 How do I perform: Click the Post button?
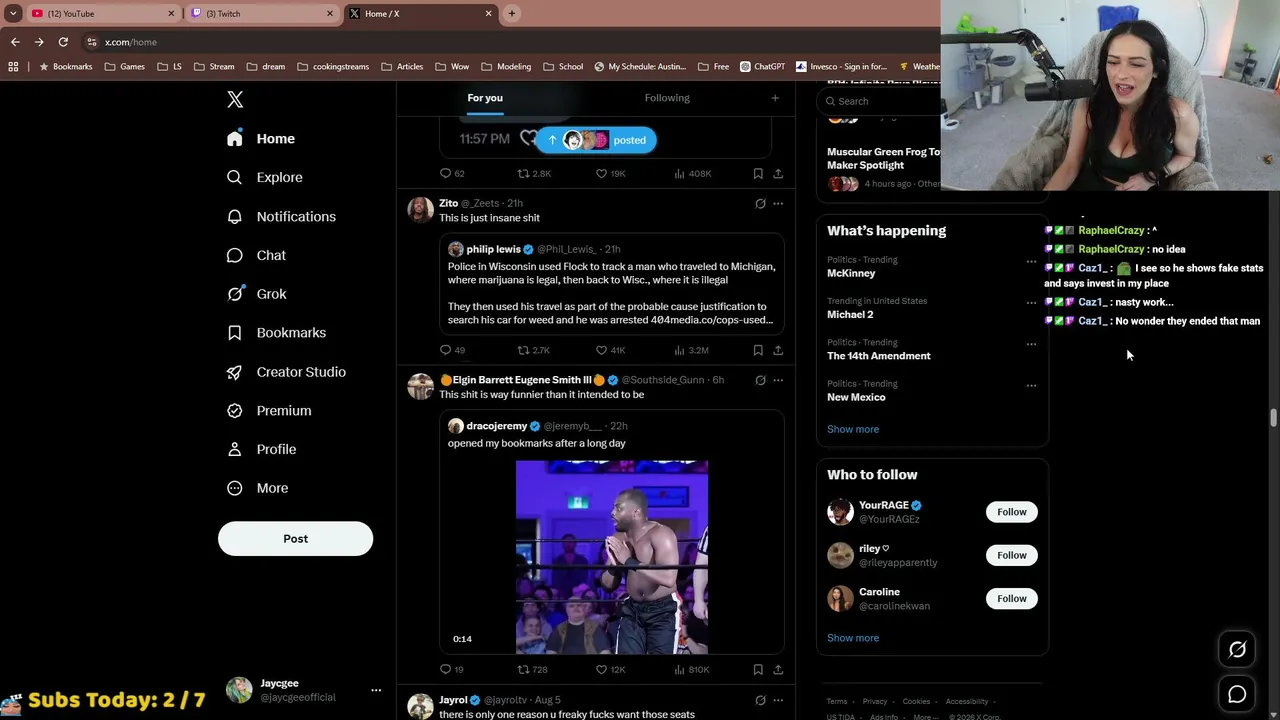tap(295, 539)
